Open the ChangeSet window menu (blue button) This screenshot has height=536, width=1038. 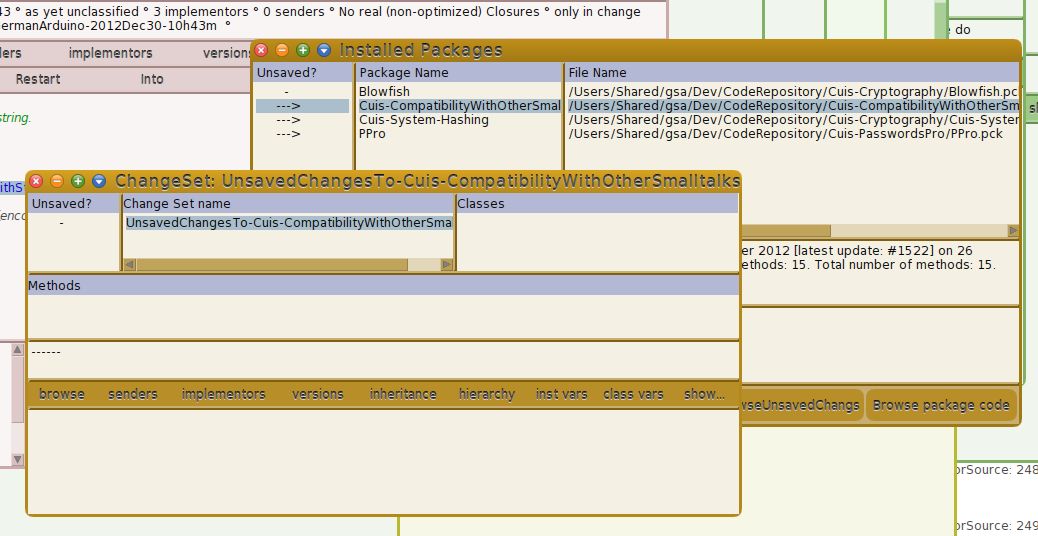point(99,181)
